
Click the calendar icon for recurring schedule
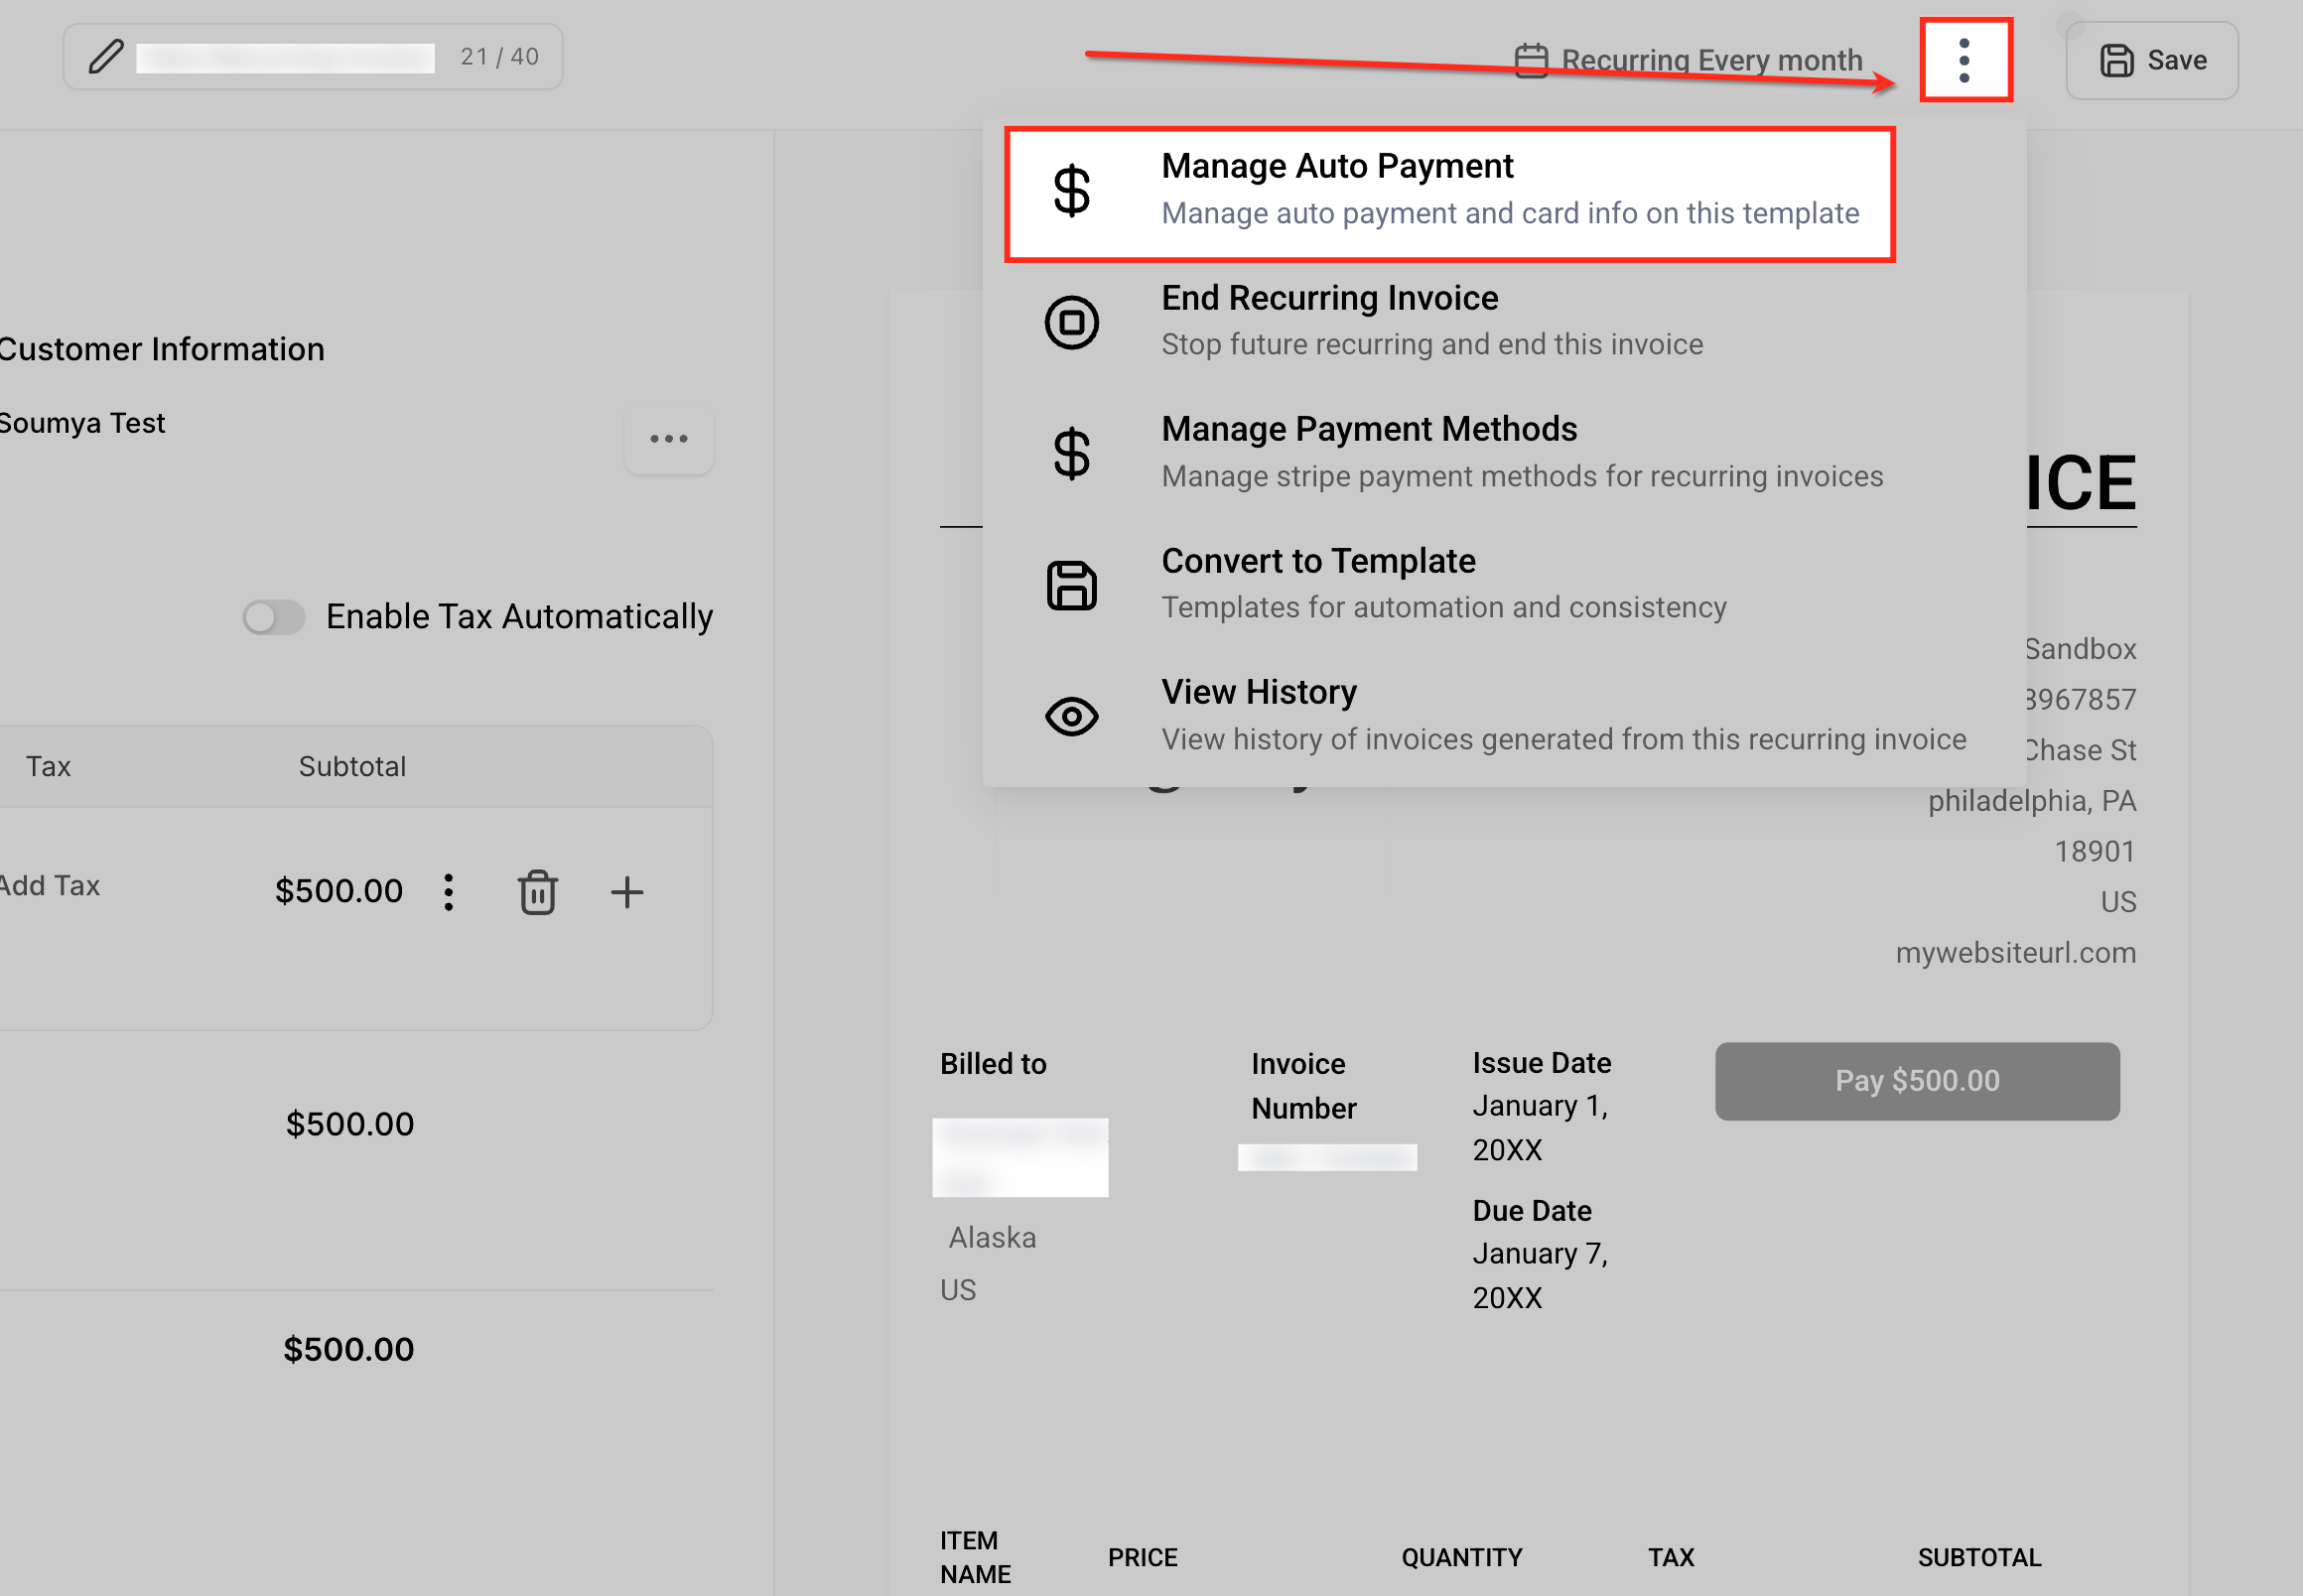(1531, 60)
